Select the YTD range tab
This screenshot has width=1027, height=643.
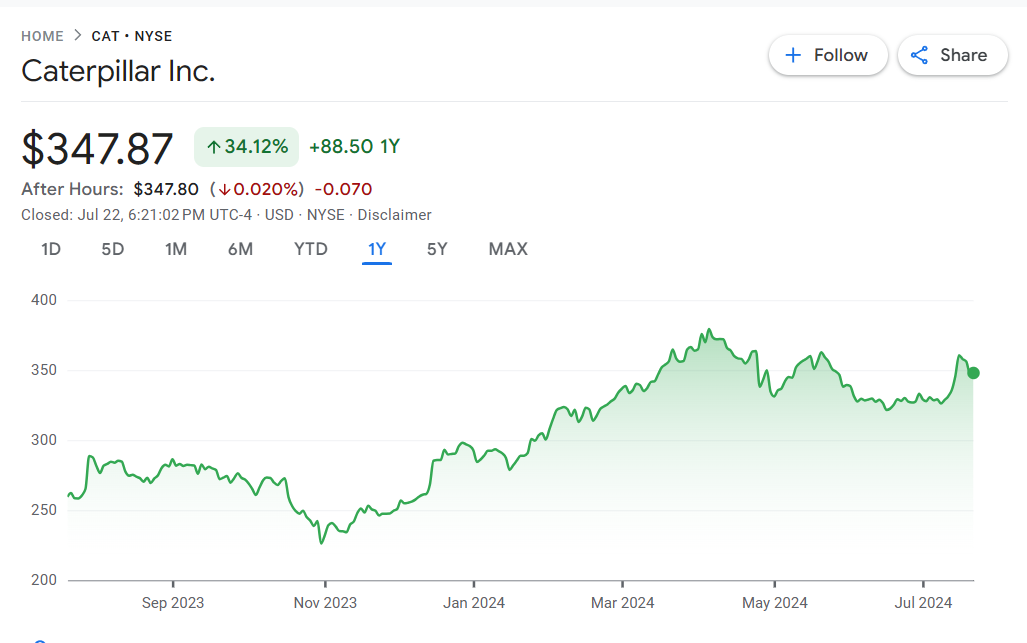310,249
